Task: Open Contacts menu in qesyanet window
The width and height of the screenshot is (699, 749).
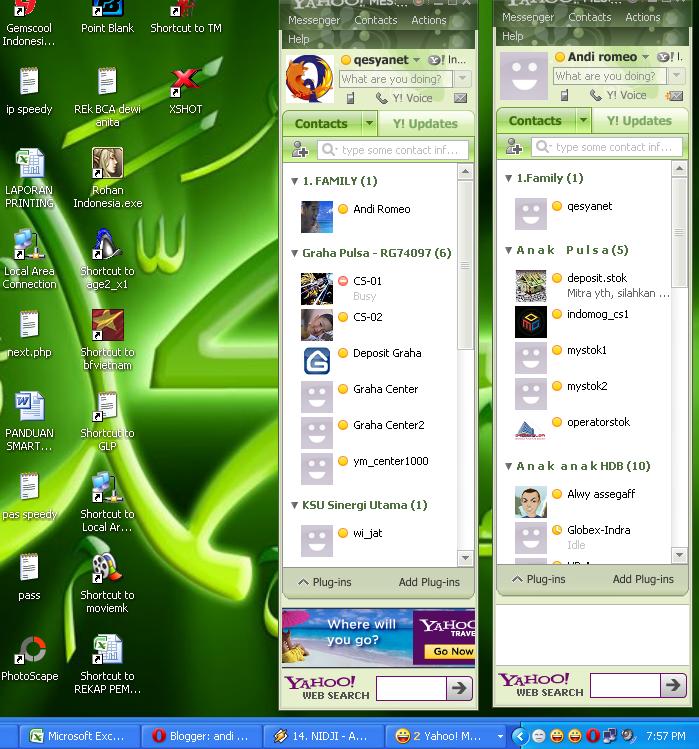Action: (x=376, y=20)
